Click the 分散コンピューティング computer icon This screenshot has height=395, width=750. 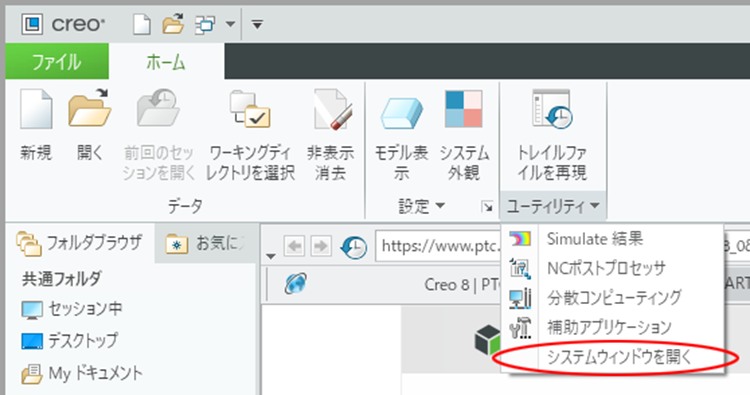520,298
